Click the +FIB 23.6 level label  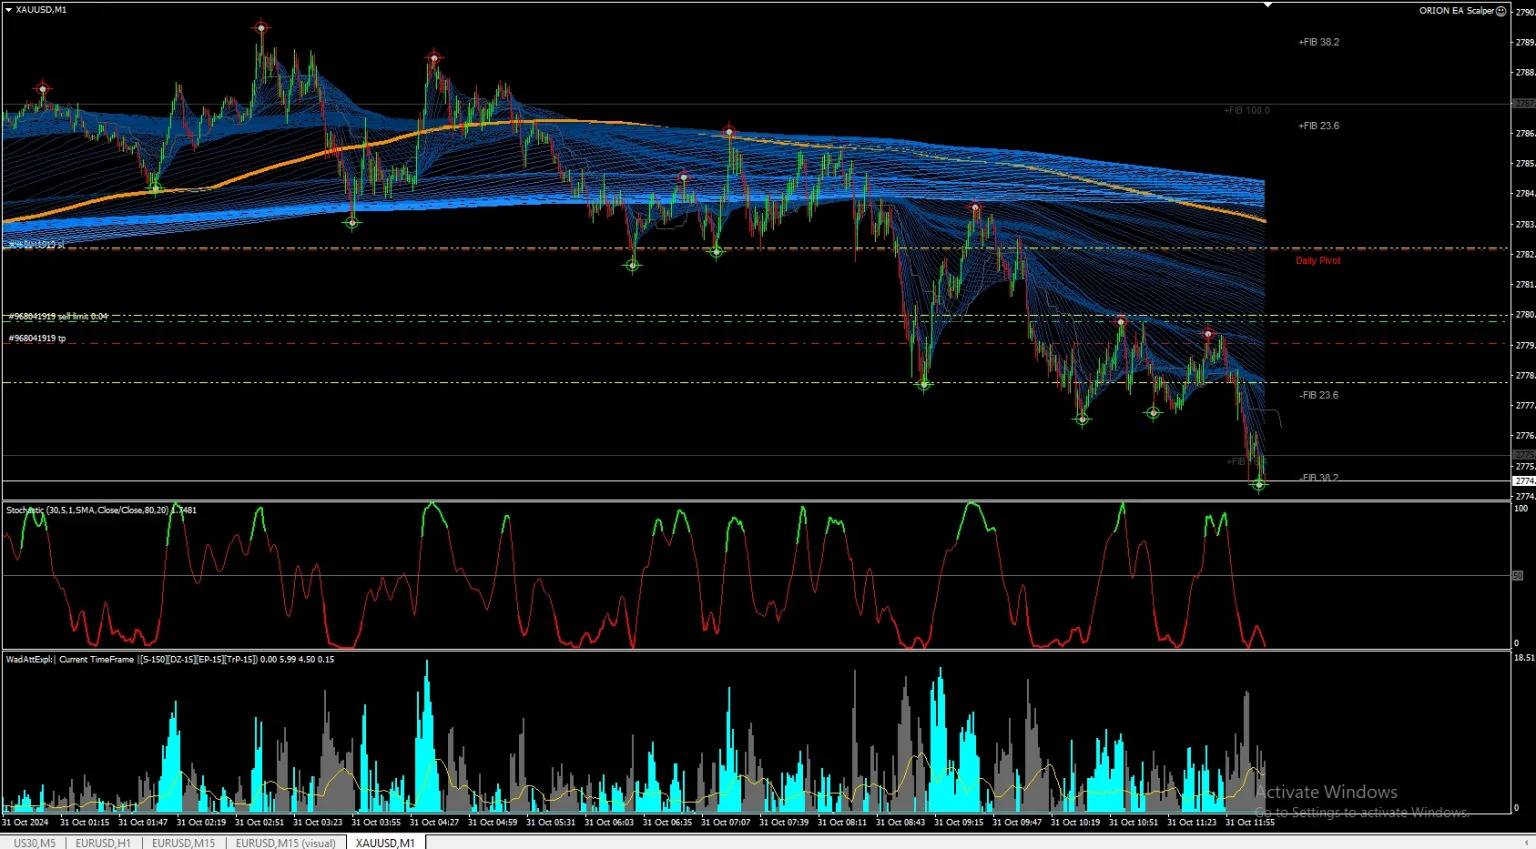point(1318,126)
